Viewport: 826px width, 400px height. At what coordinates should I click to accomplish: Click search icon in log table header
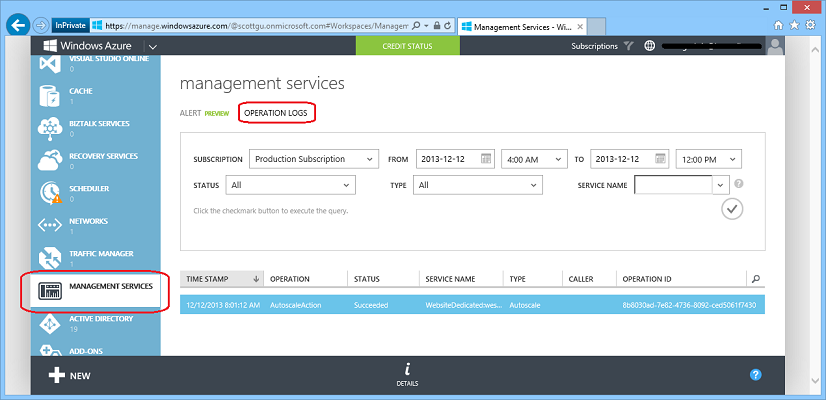click(x=755, y=279)
